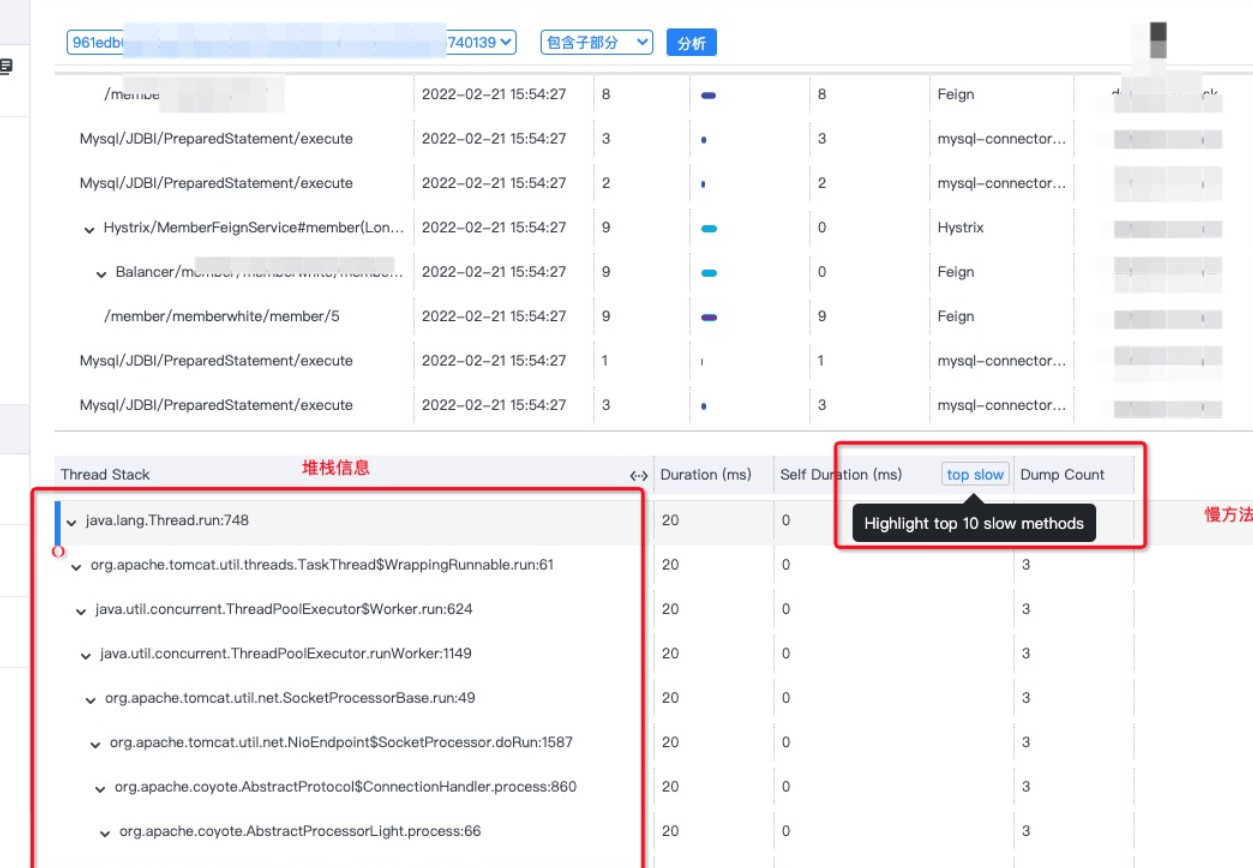1253x868 pixels.
Task: Collapse java.lang.Thread.run:748 stack node
Action: pyautogui.click(x=71, y=522)
